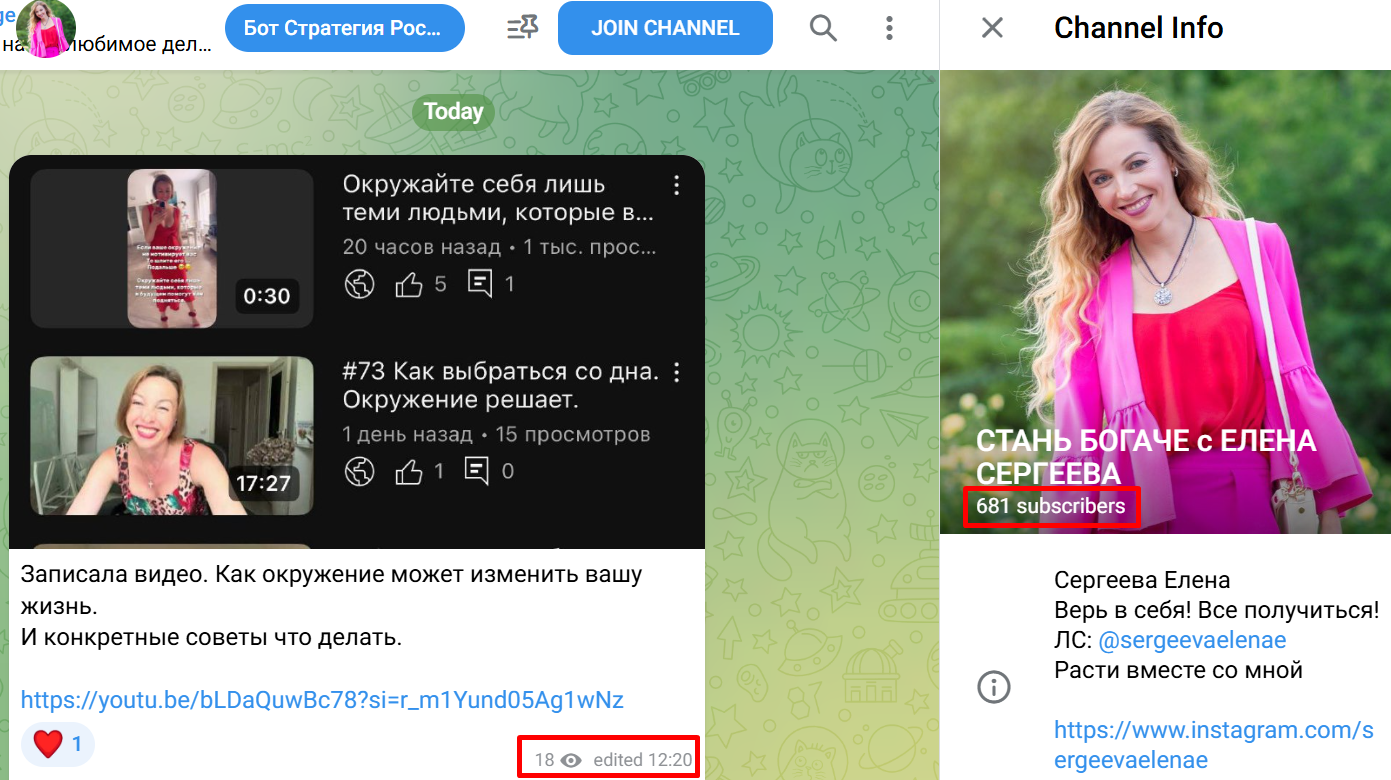
Task: Open the youtu.be video link
Action: click(x=322, y=700)
